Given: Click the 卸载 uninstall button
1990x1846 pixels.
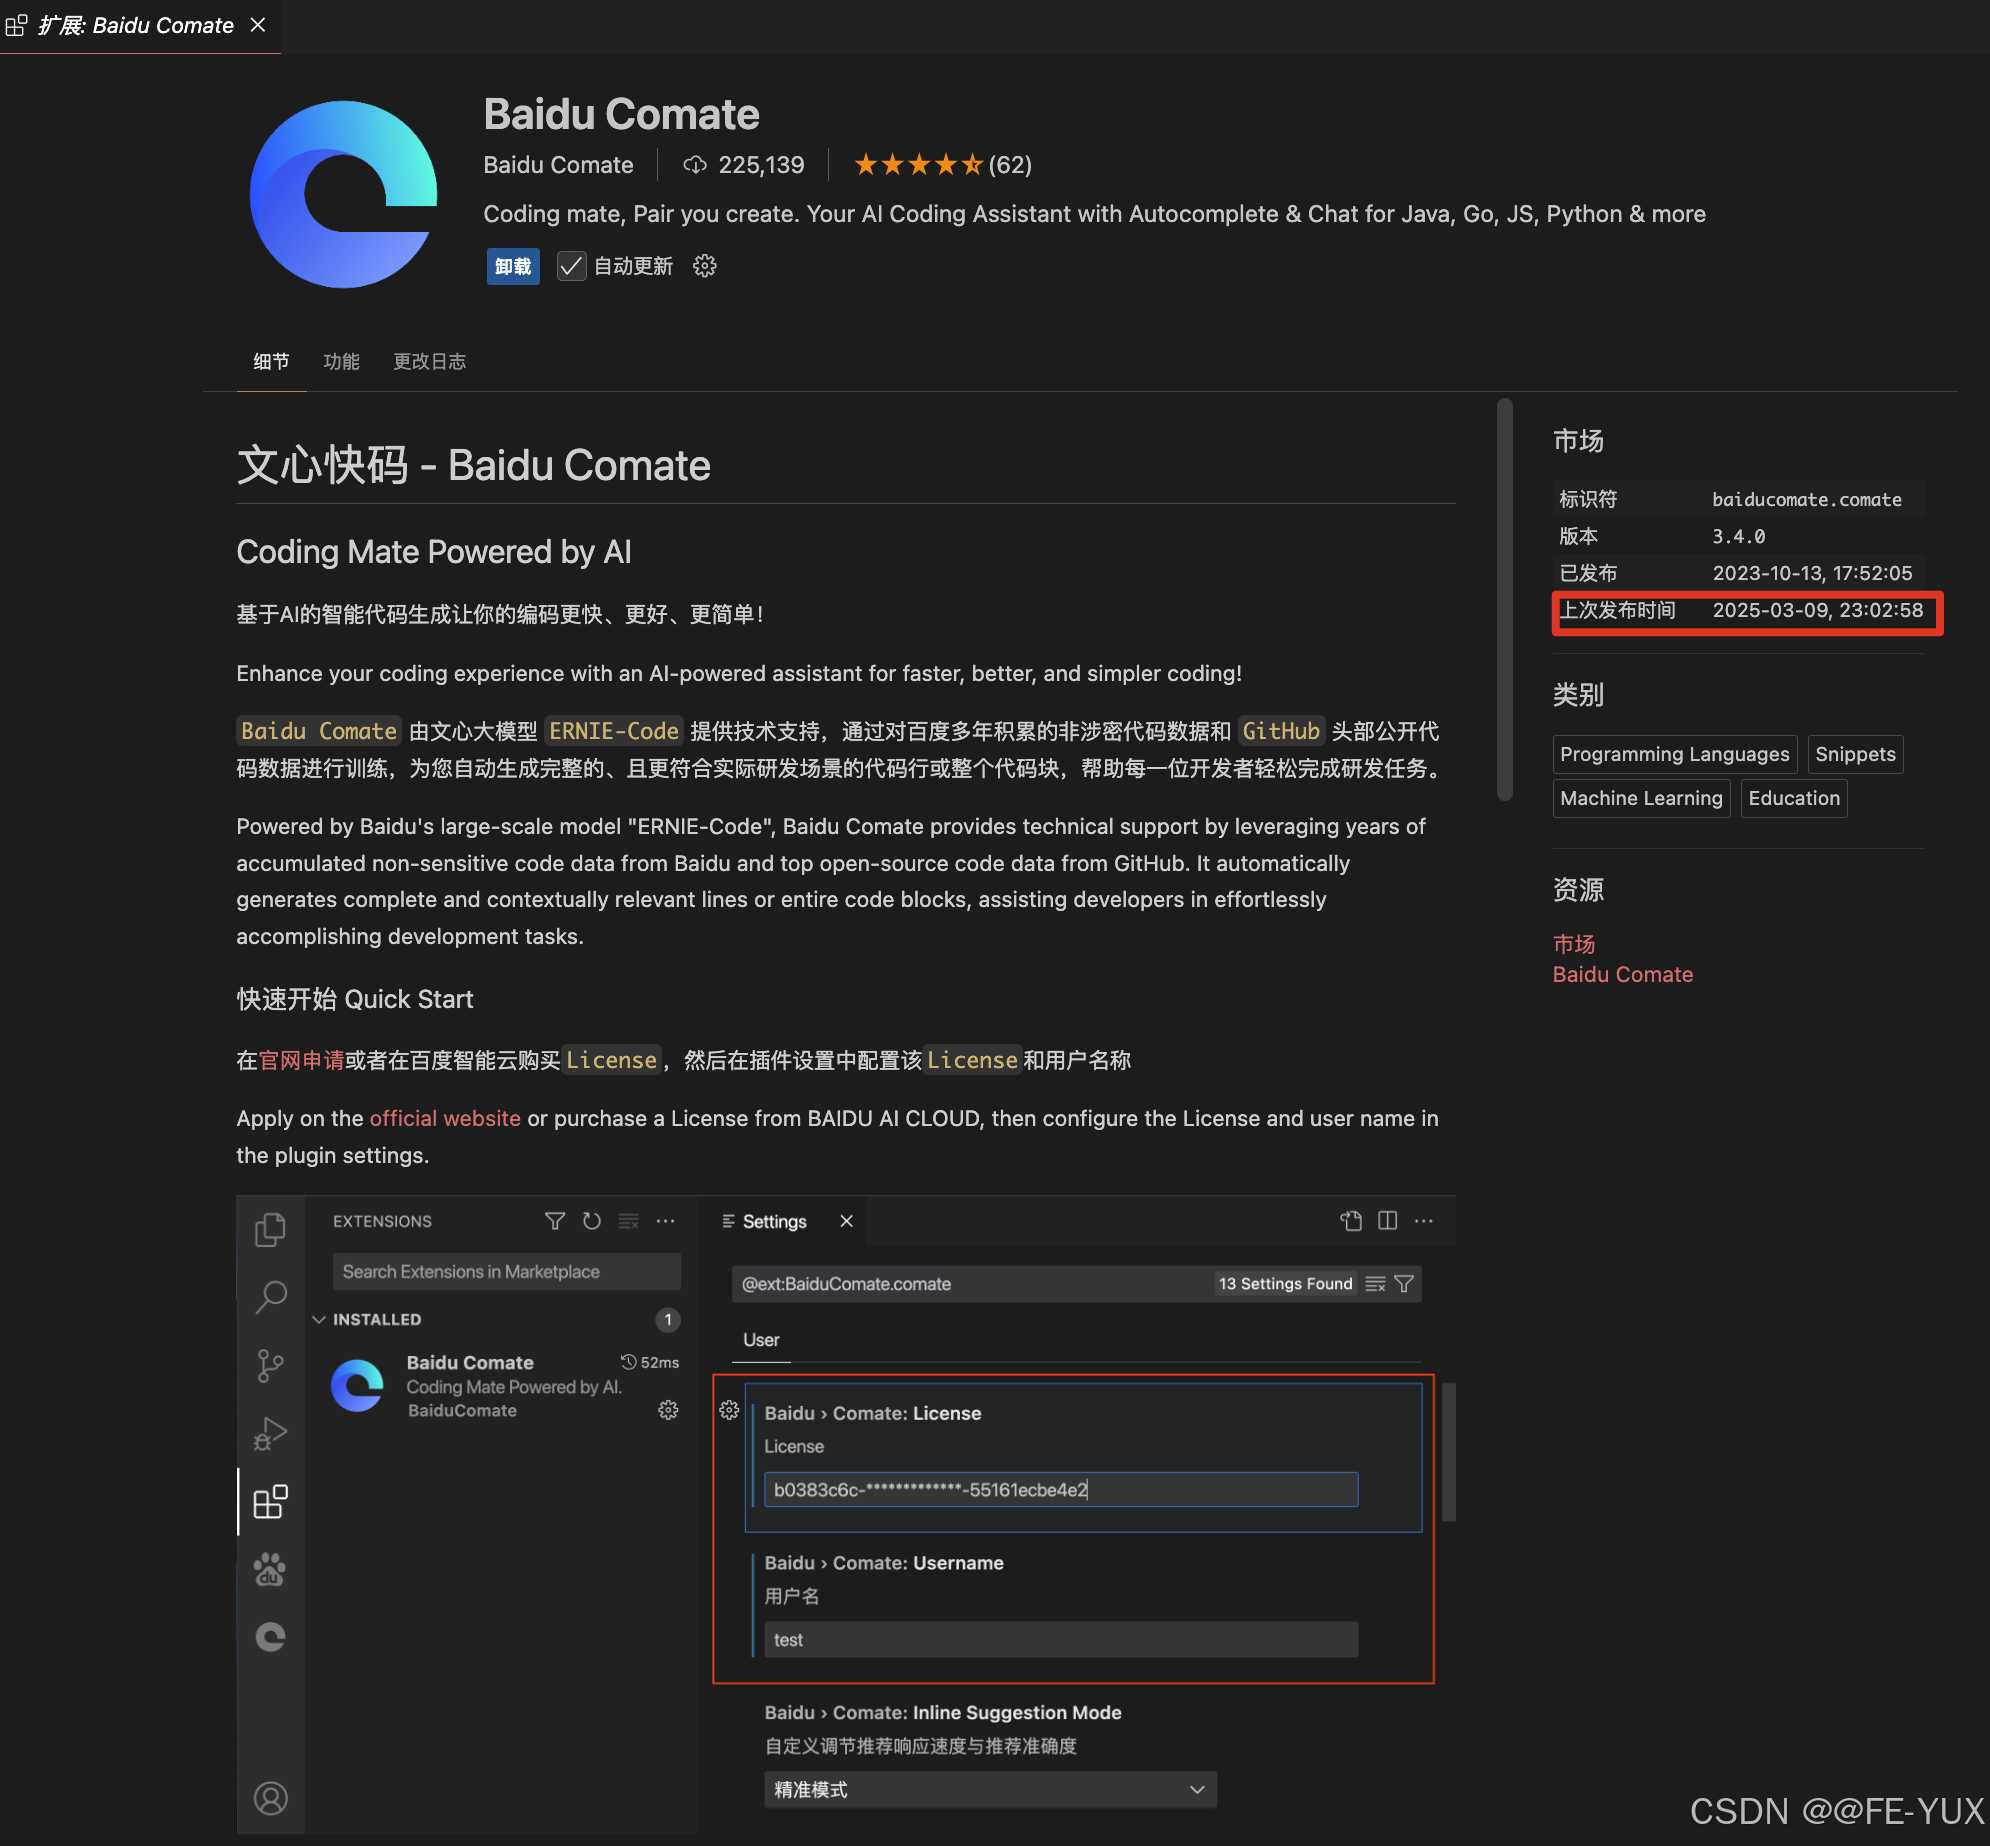Looking at the screenshot, I should click(x=513, y=266).
